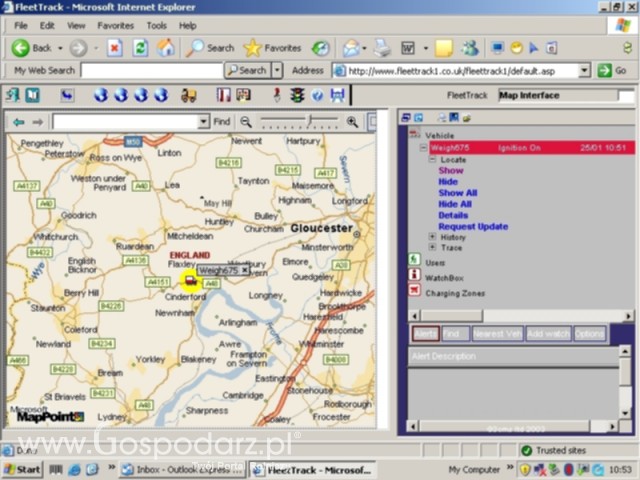640x480 pixels.
Task: Click the Request Update link
Action: (x=472, y=226)
